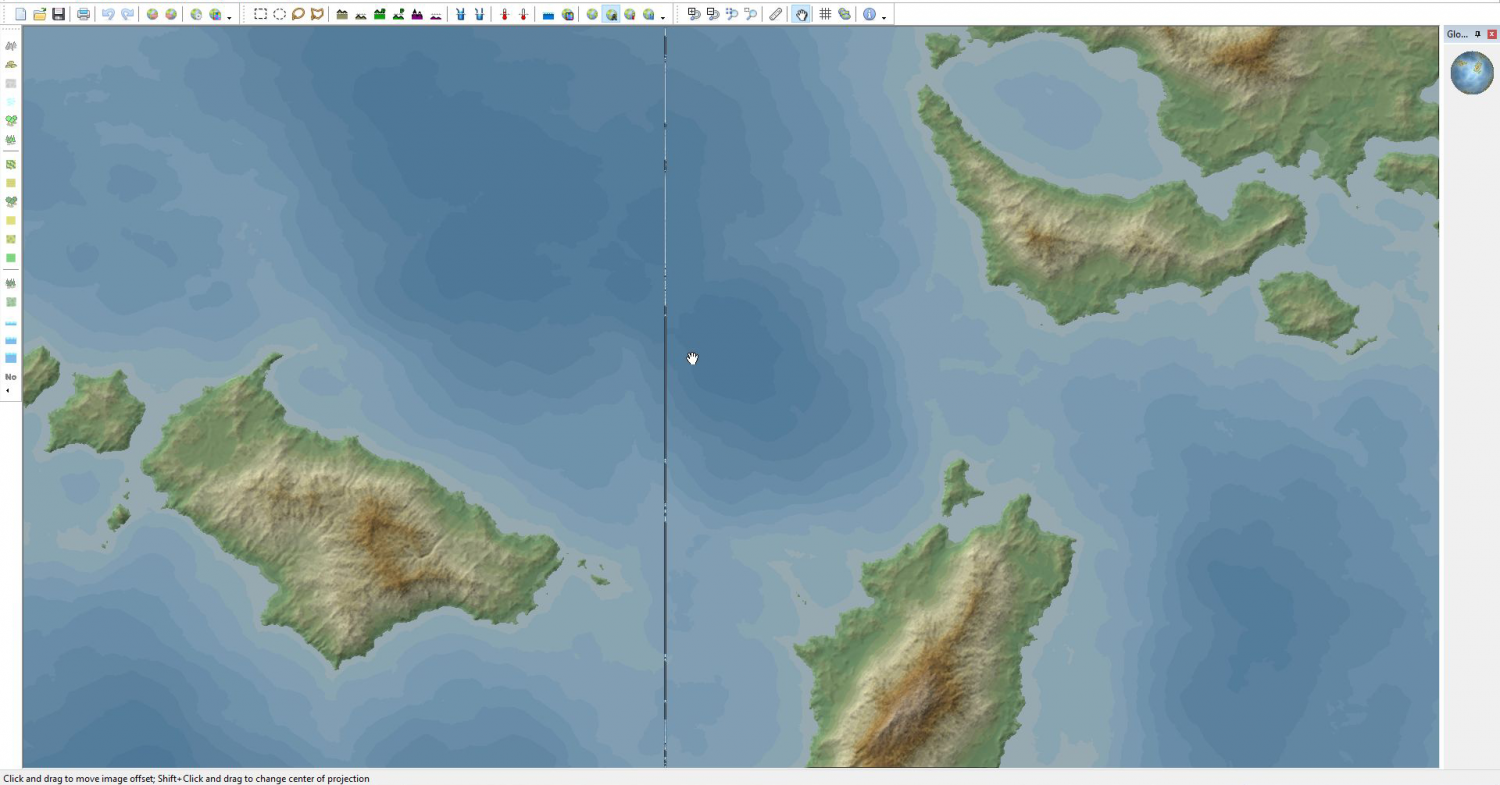Image resolution: width=1500 pixels, height=785 pixels.
Task: Click the deepest blue water sidebar icon
Action: [x=11, y=358]
